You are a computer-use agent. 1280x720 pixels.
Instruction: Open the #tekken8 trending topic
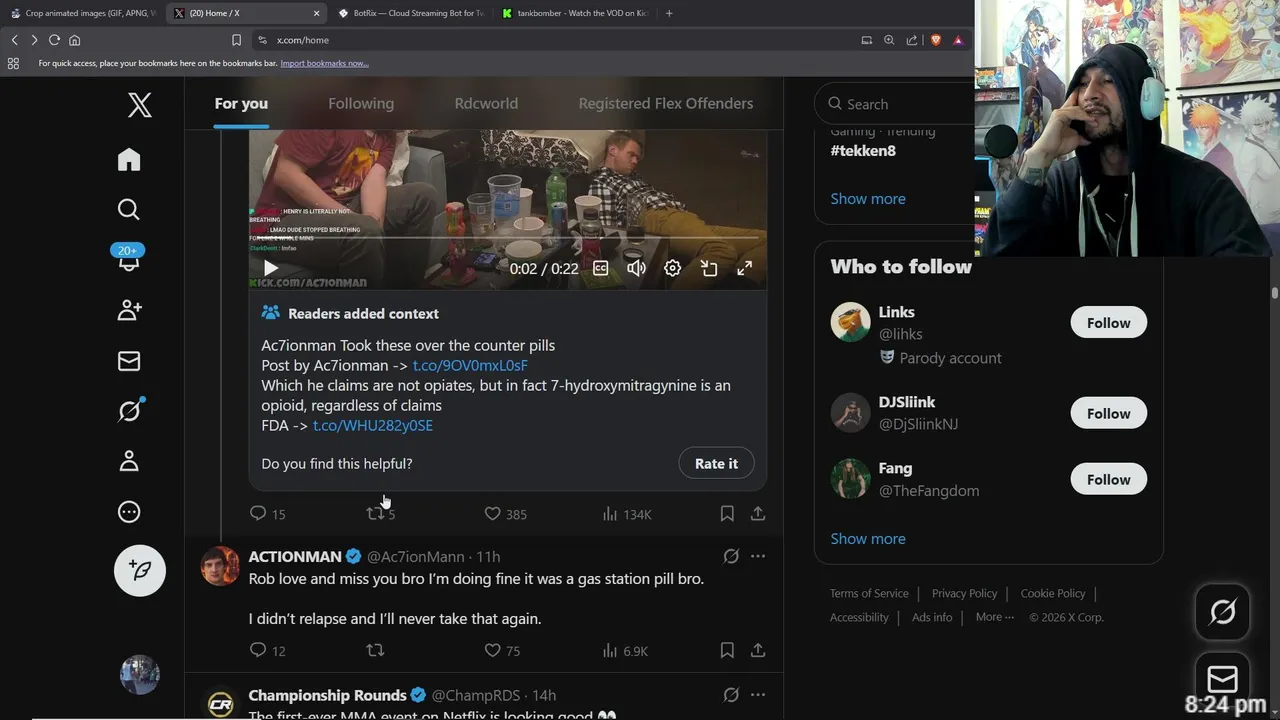pos(863,151)
